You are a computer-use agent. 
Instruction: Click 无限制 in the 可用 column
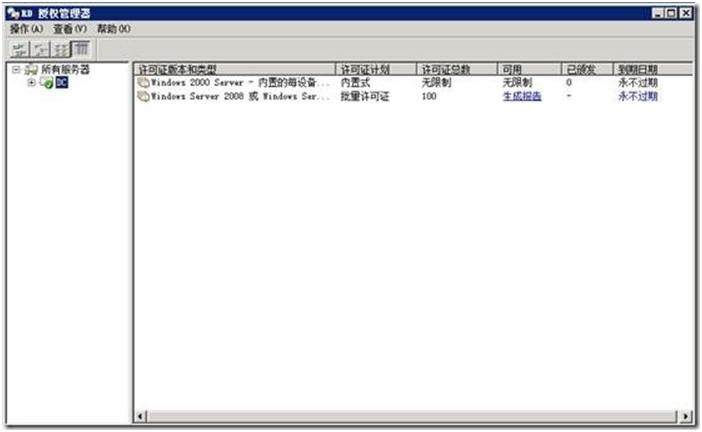click(x=518, y=83)
